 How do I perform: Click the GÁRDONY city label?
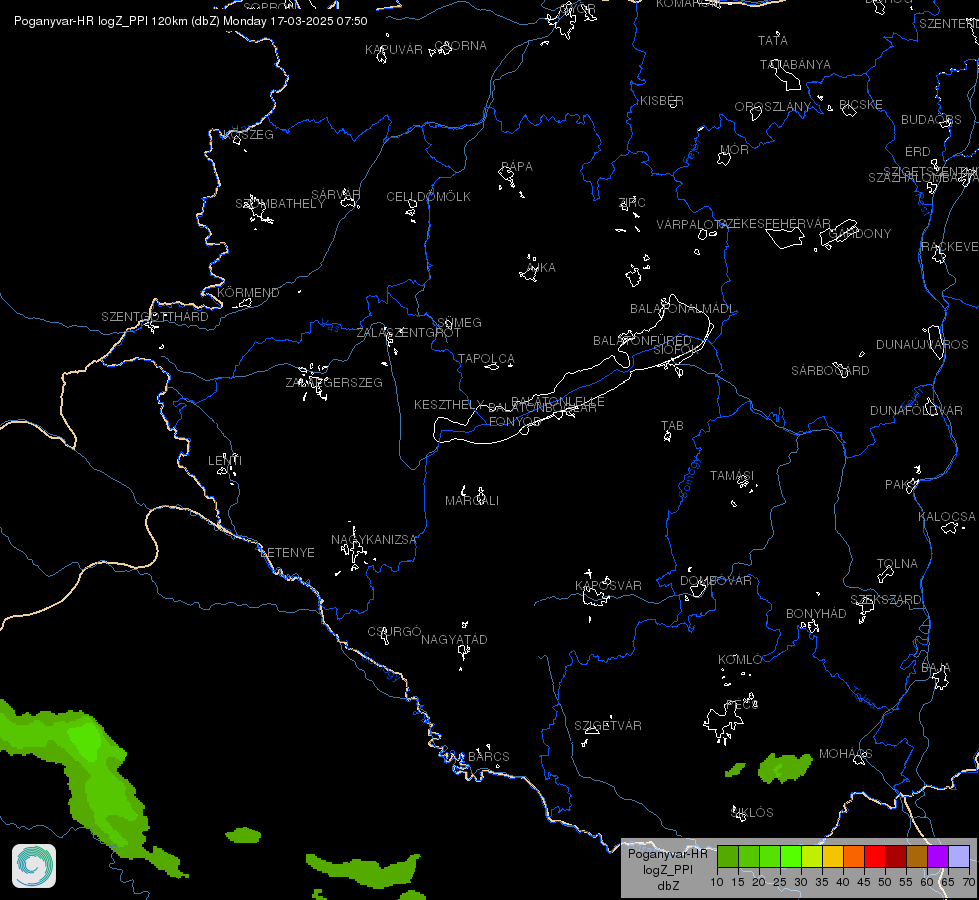click(860, 234)
